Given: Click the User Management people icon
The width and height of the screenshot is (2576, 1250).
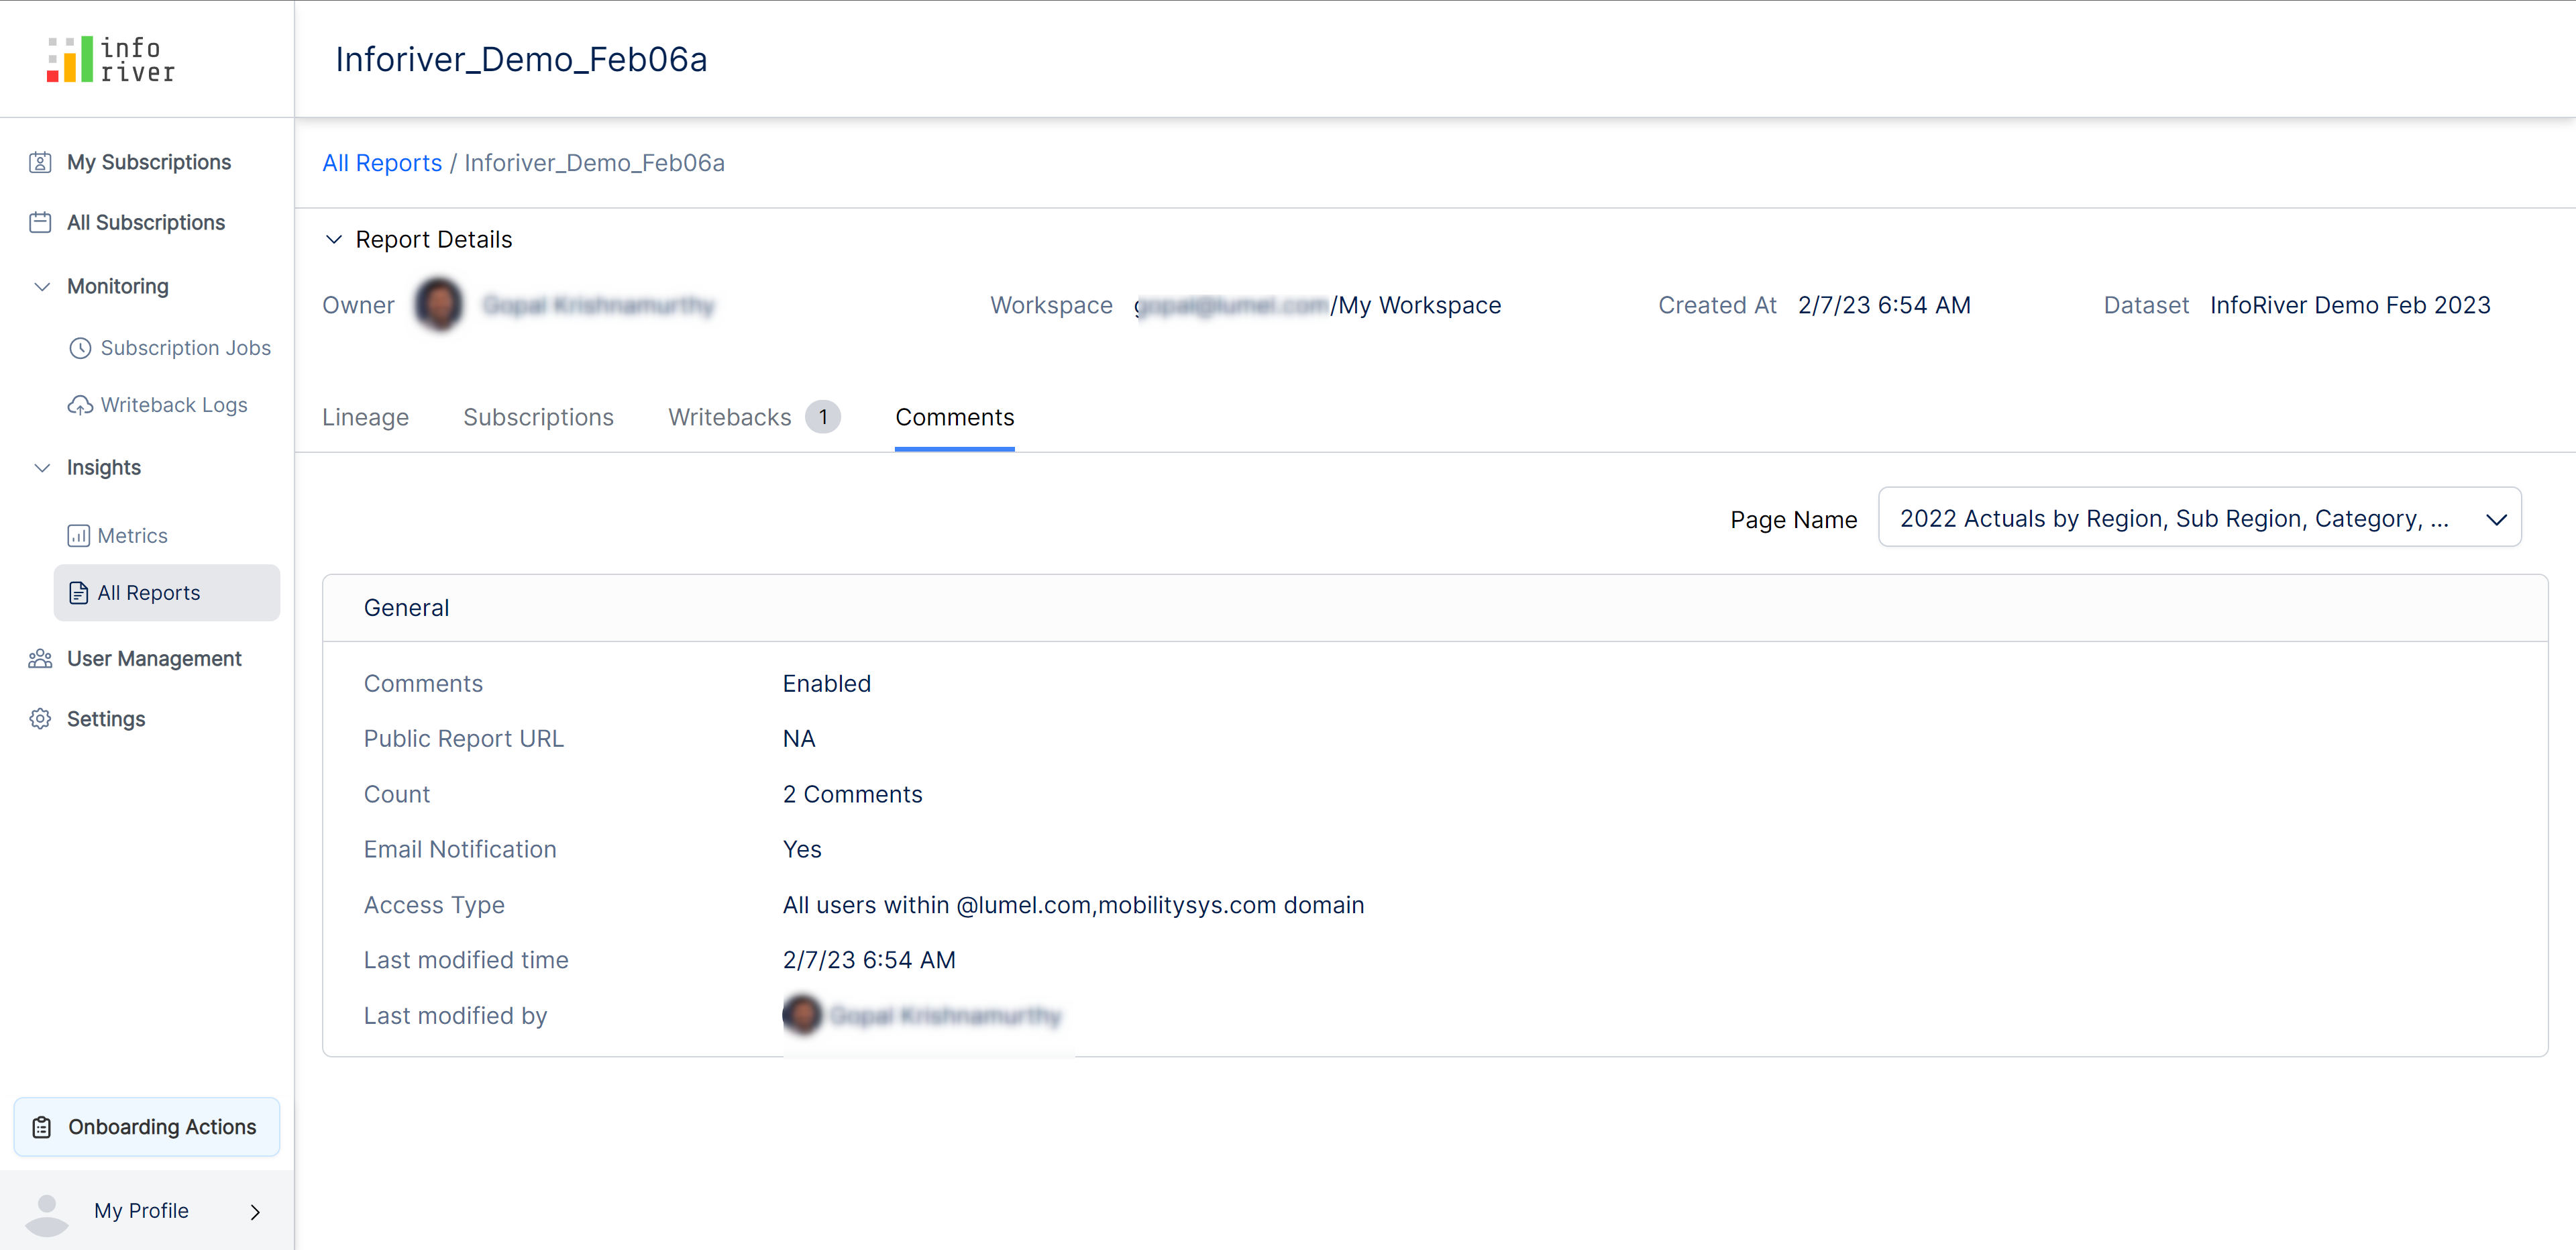Looking at the screenshot, I should 40,659.
